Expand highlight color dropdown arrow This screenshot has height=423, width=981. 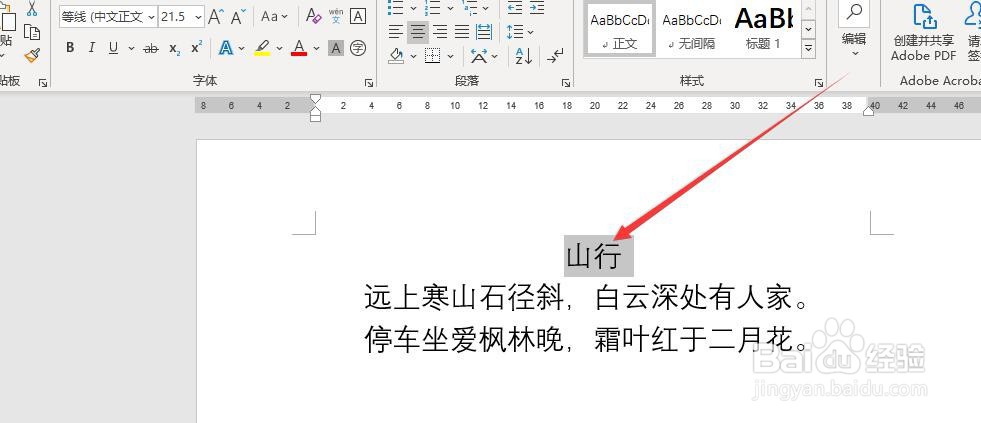pyautogui.click(x=280, y=48)
